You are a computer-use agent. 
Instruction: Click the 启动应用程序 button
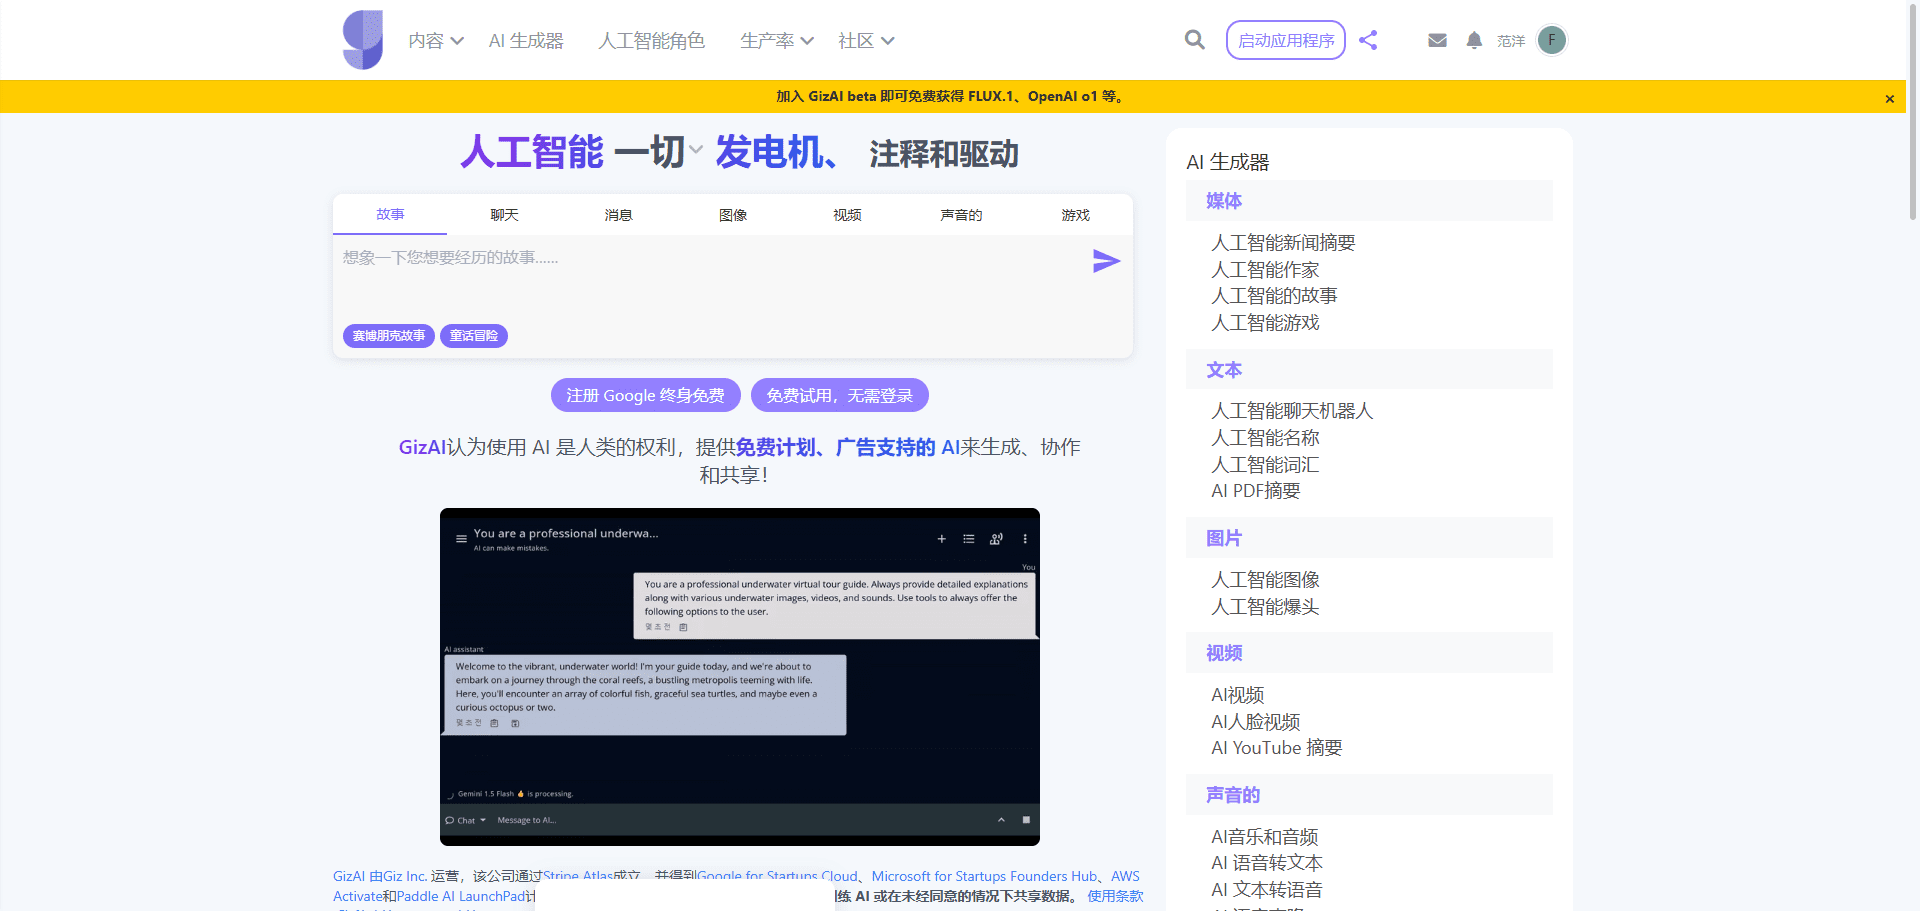point(1286,40)
